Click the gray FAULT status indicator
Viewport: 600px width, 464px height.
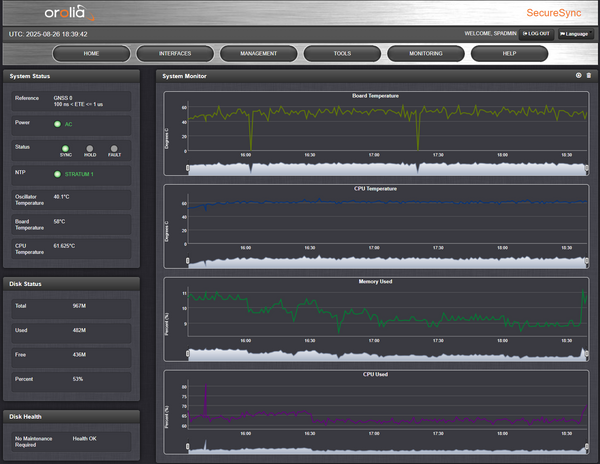click(x=114, y=148)
